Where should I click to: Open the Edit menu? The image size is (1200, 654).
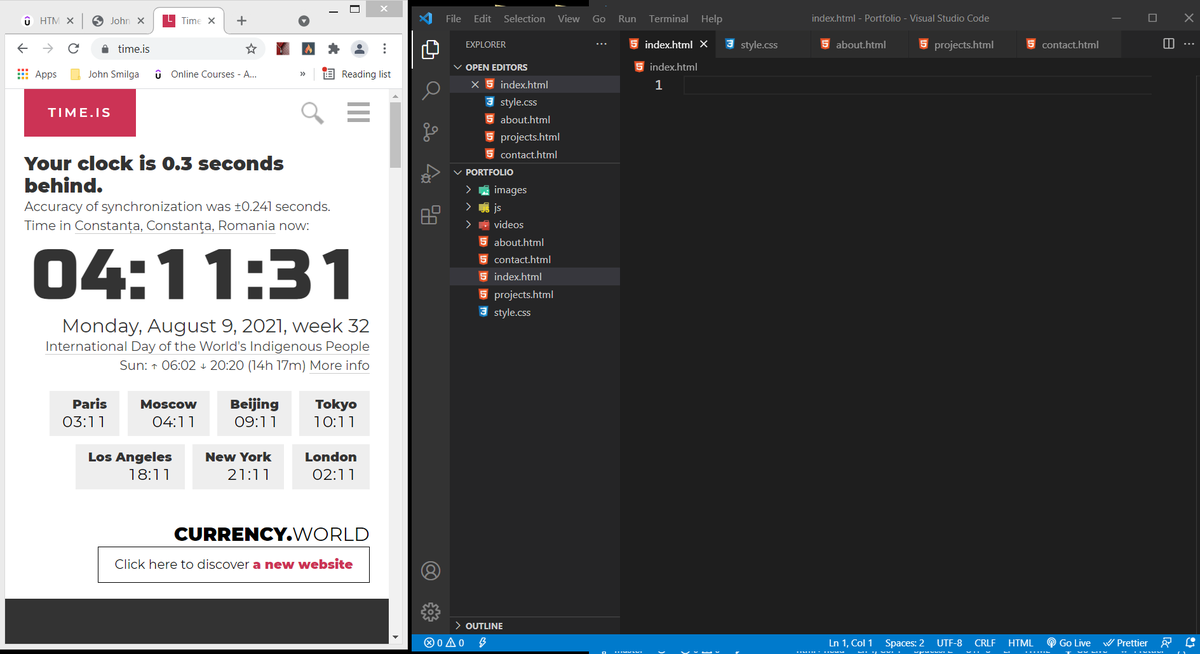point(482,18)
